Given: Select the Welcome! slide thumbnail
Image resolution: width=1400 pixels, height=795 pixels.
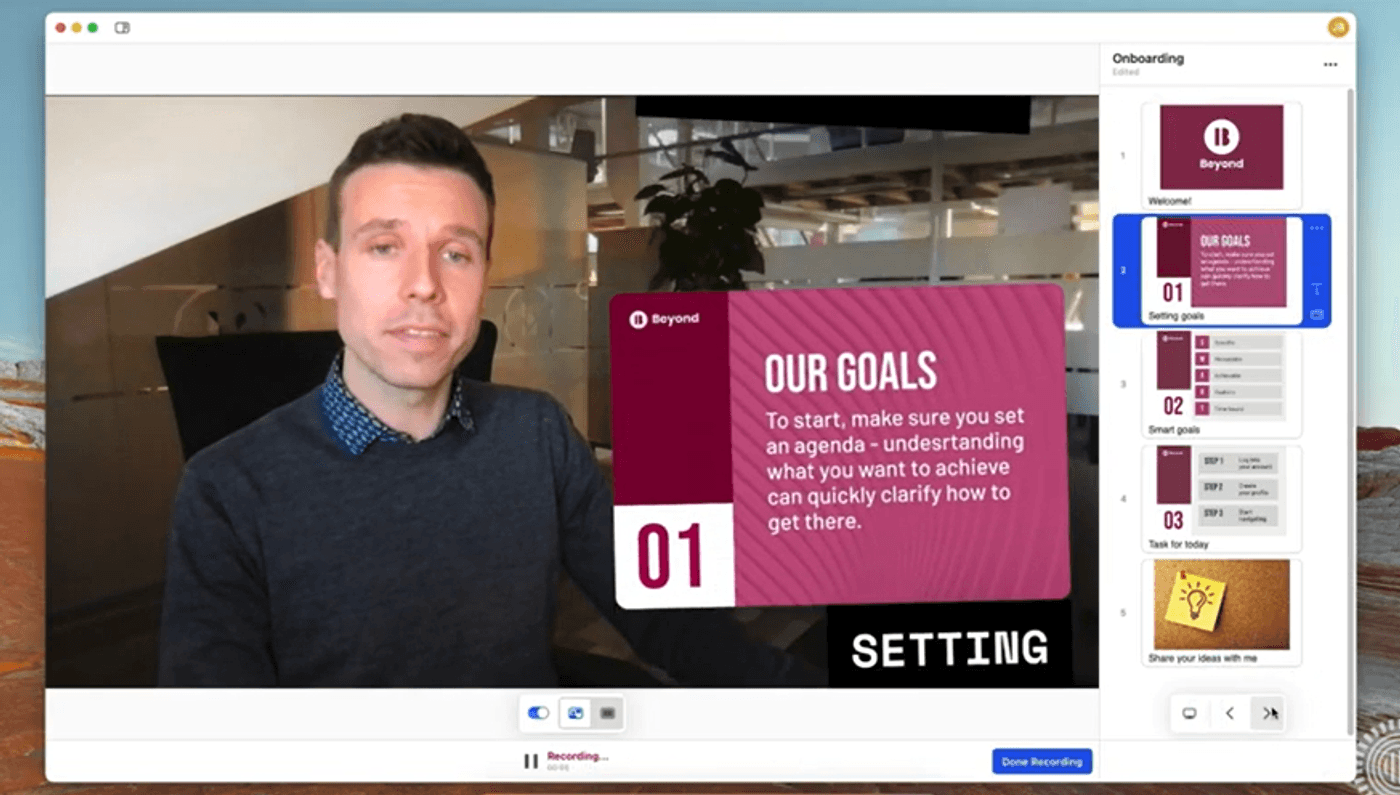Looking at the screenshot, I should click(1221, 155).
